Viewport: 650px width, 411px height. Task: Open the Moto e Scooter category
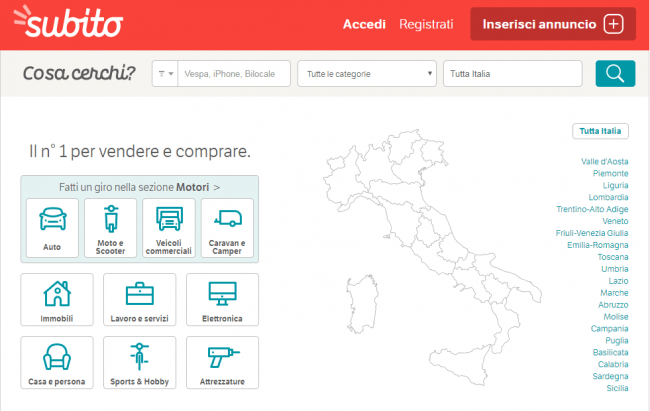pyautogui.click(x=110, y=228)
